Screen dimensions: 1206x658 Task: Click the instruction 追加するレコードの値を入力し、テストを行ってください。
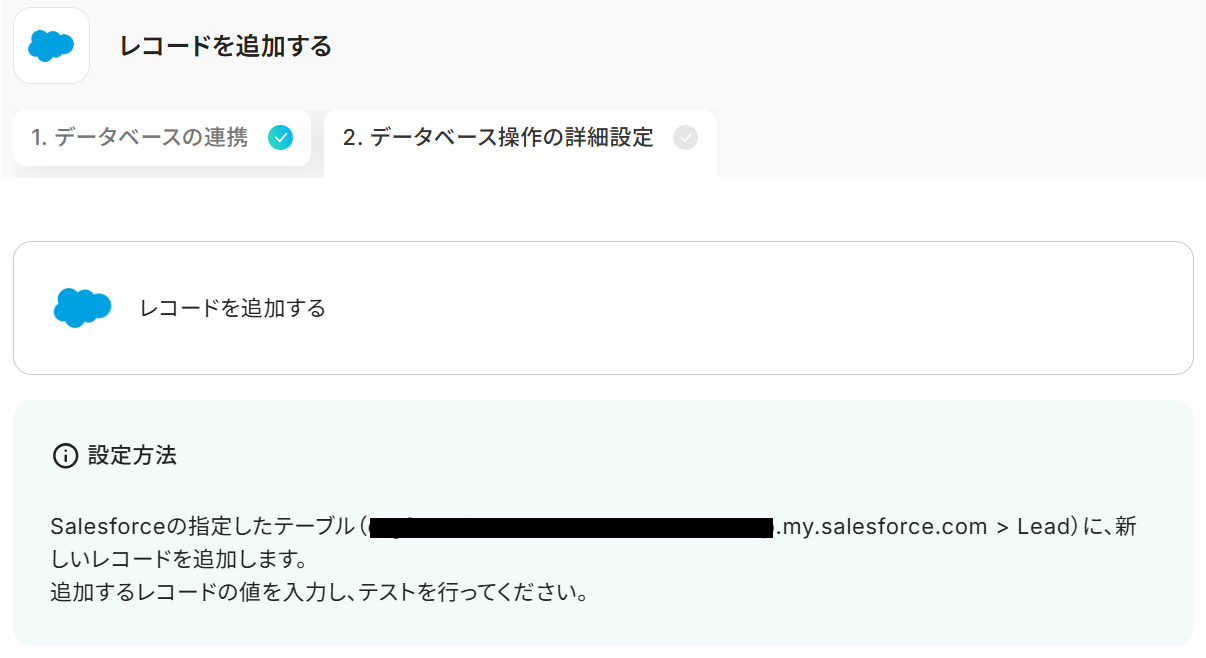tap(318, 592)
